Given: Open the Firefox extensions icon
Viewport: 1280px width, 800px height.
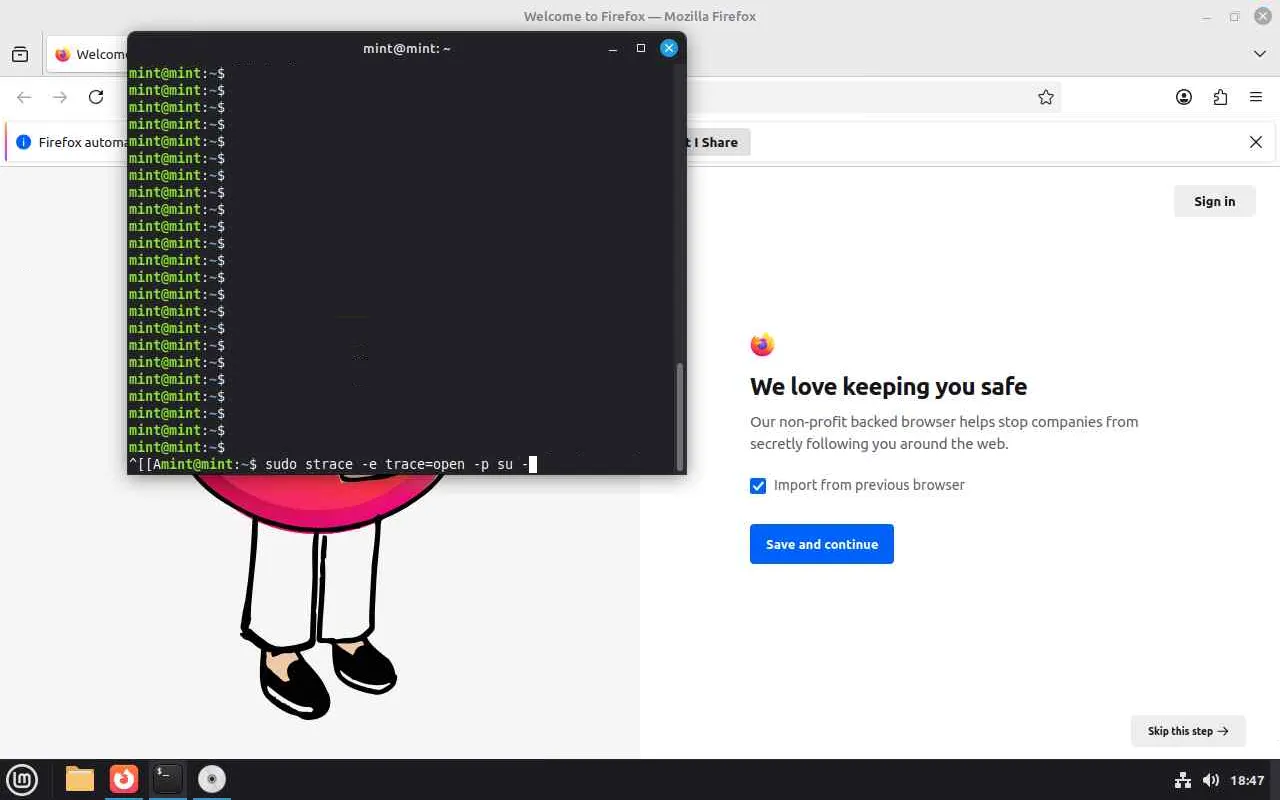Looking at the screenshot, I should [1220, 97].
